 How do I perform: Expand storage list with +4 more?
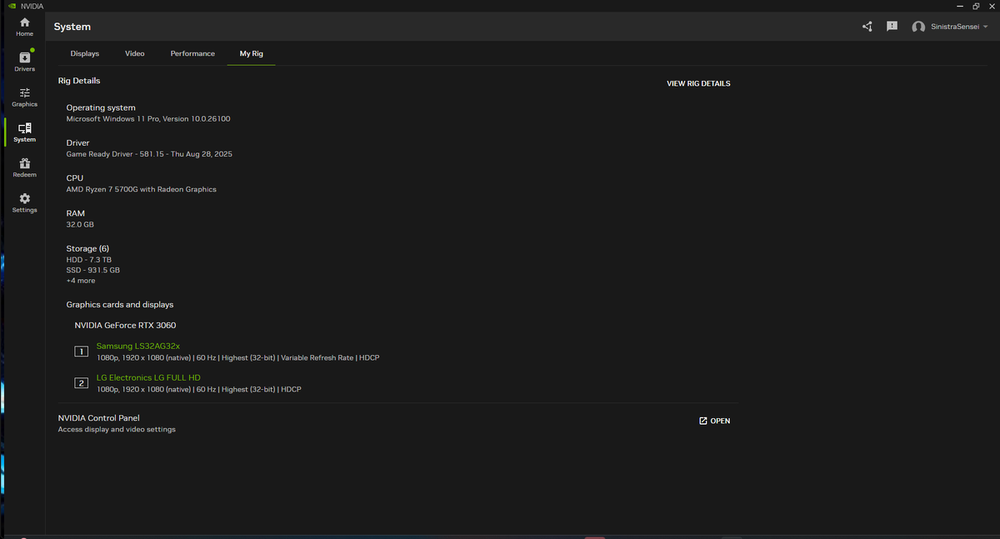81,281
